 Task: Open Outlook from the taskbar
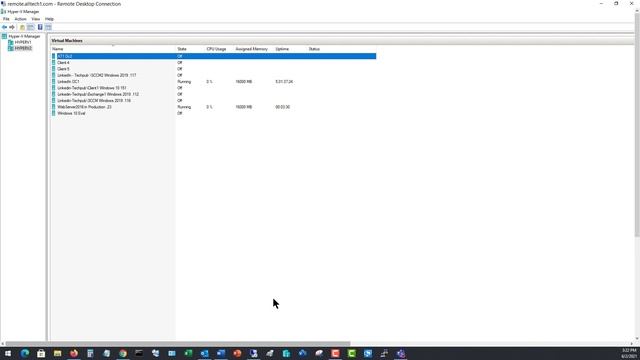[x=204, y=353]
